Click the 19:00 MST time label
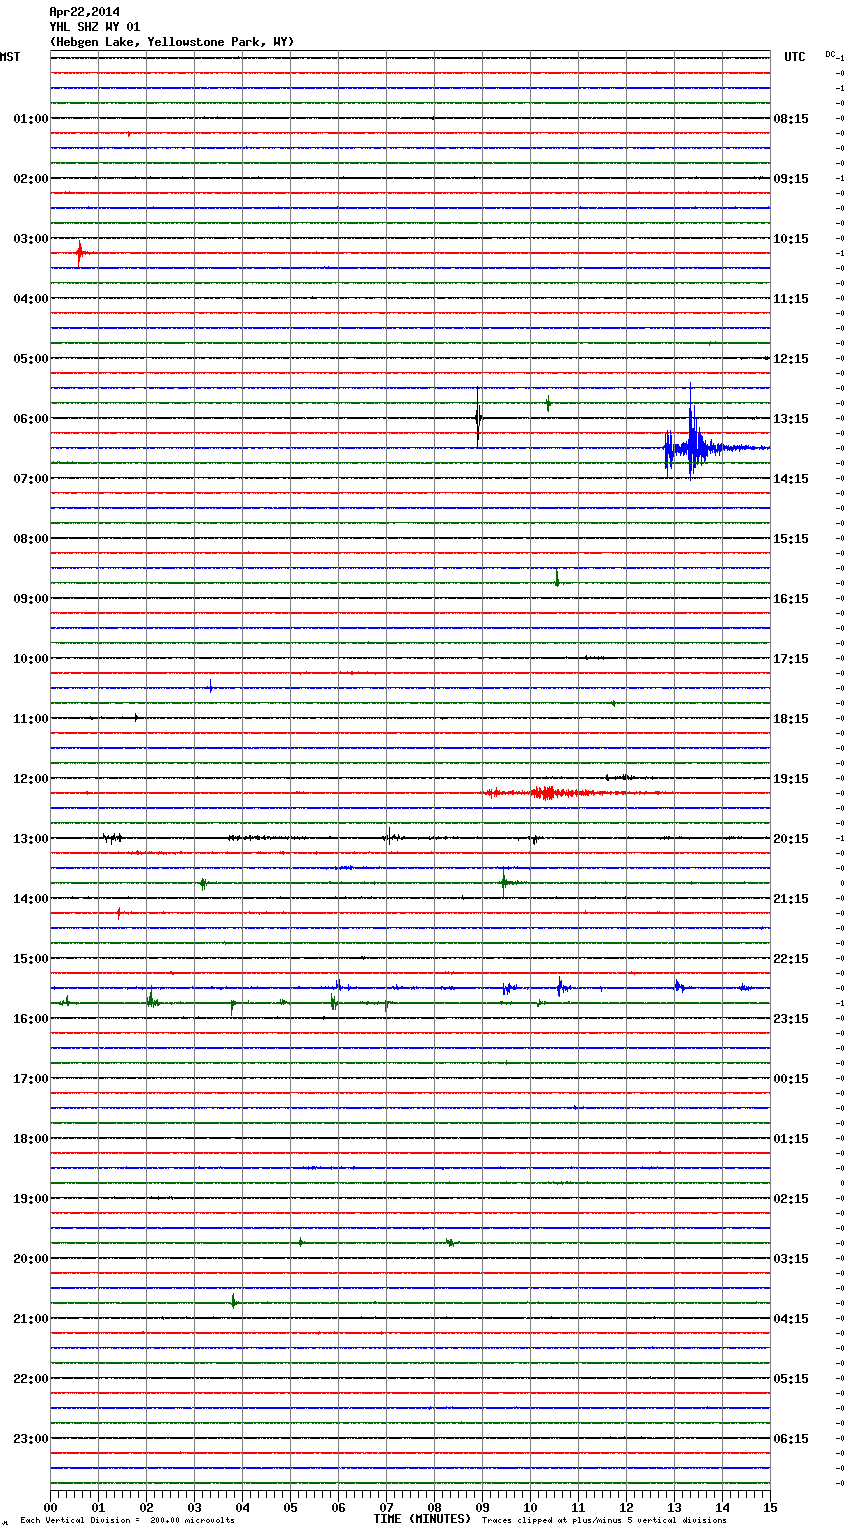Viewport: 850px width, 1534px height. click(31, 1199)
